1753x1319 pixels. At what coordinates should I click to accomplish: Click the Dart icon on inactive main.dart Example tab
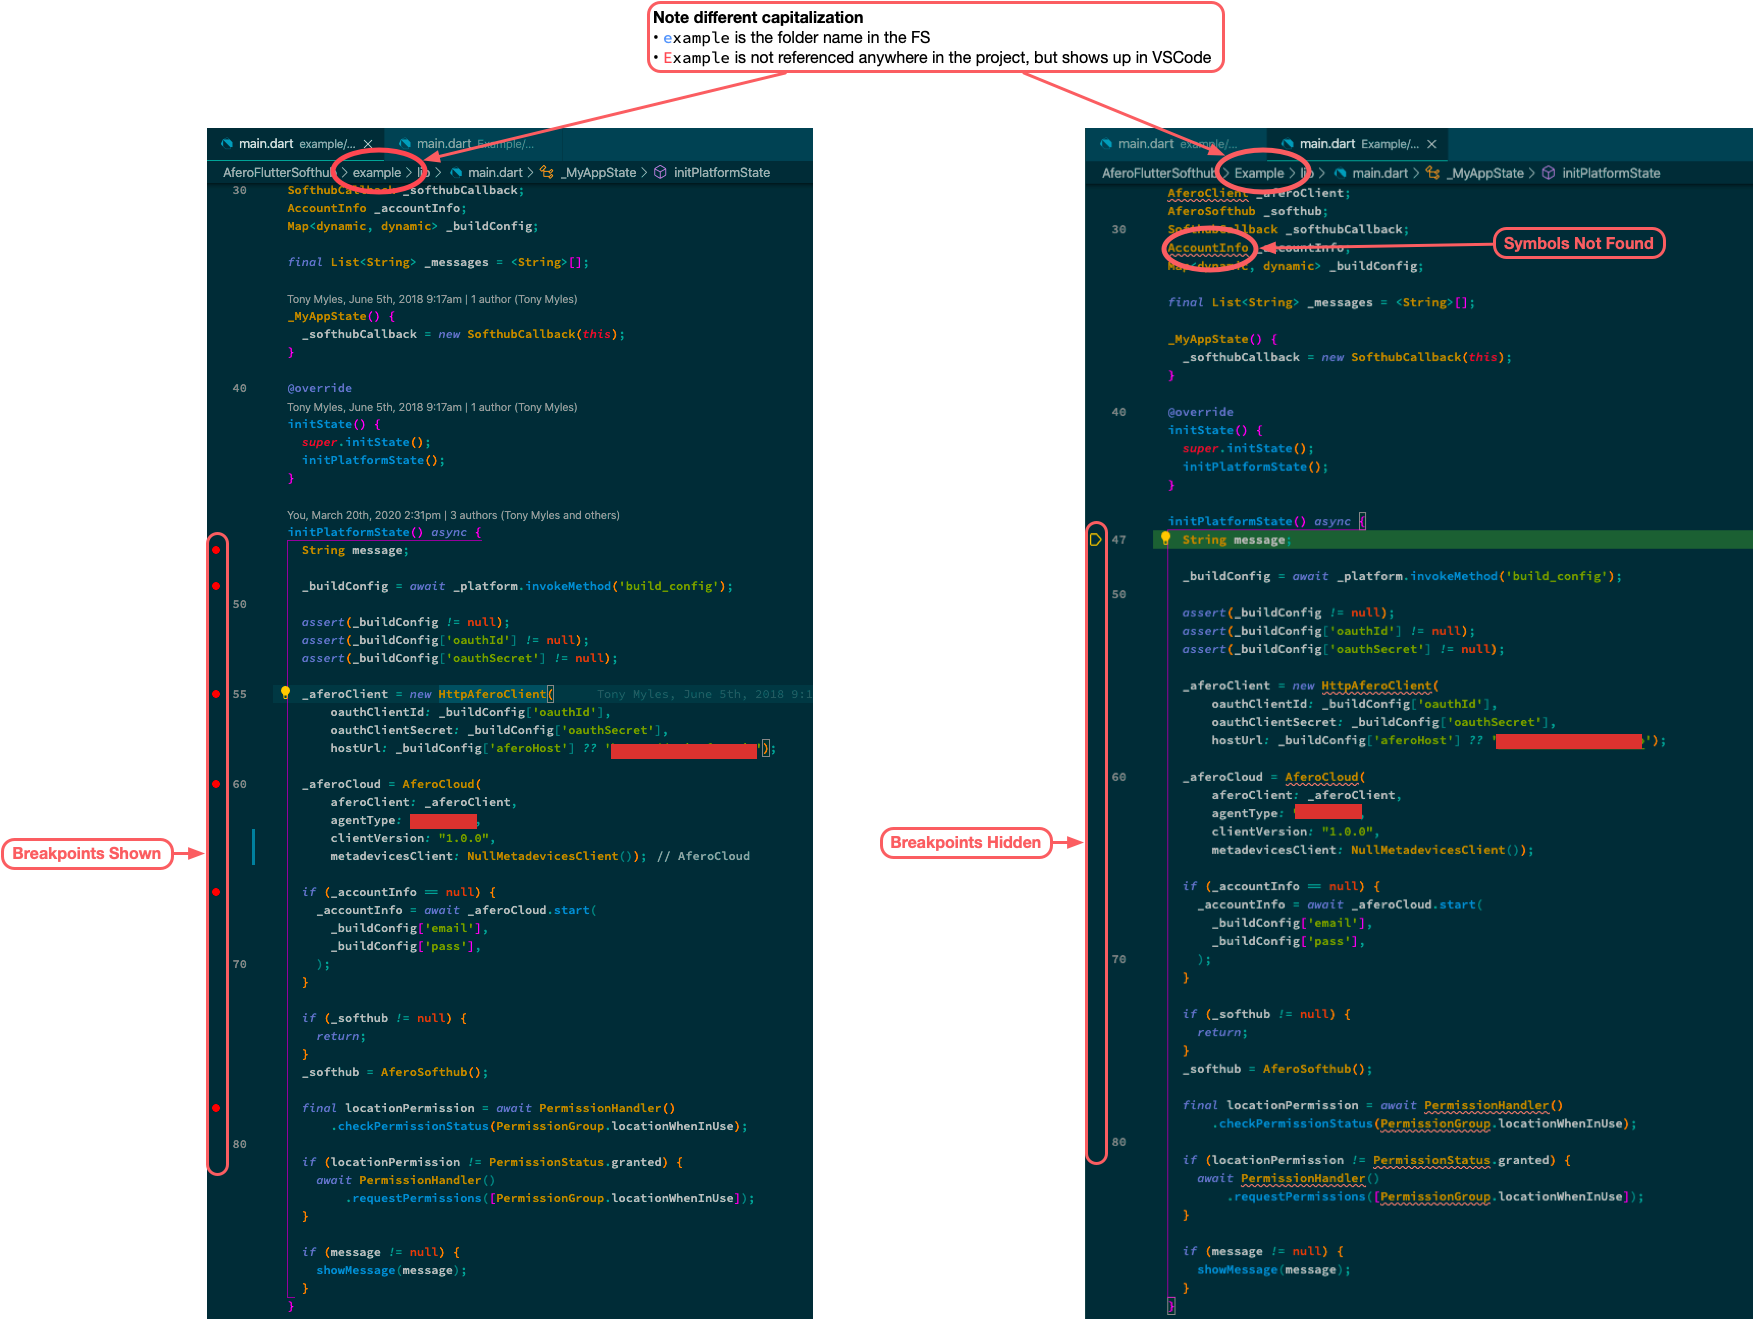(x=405, y=143)
